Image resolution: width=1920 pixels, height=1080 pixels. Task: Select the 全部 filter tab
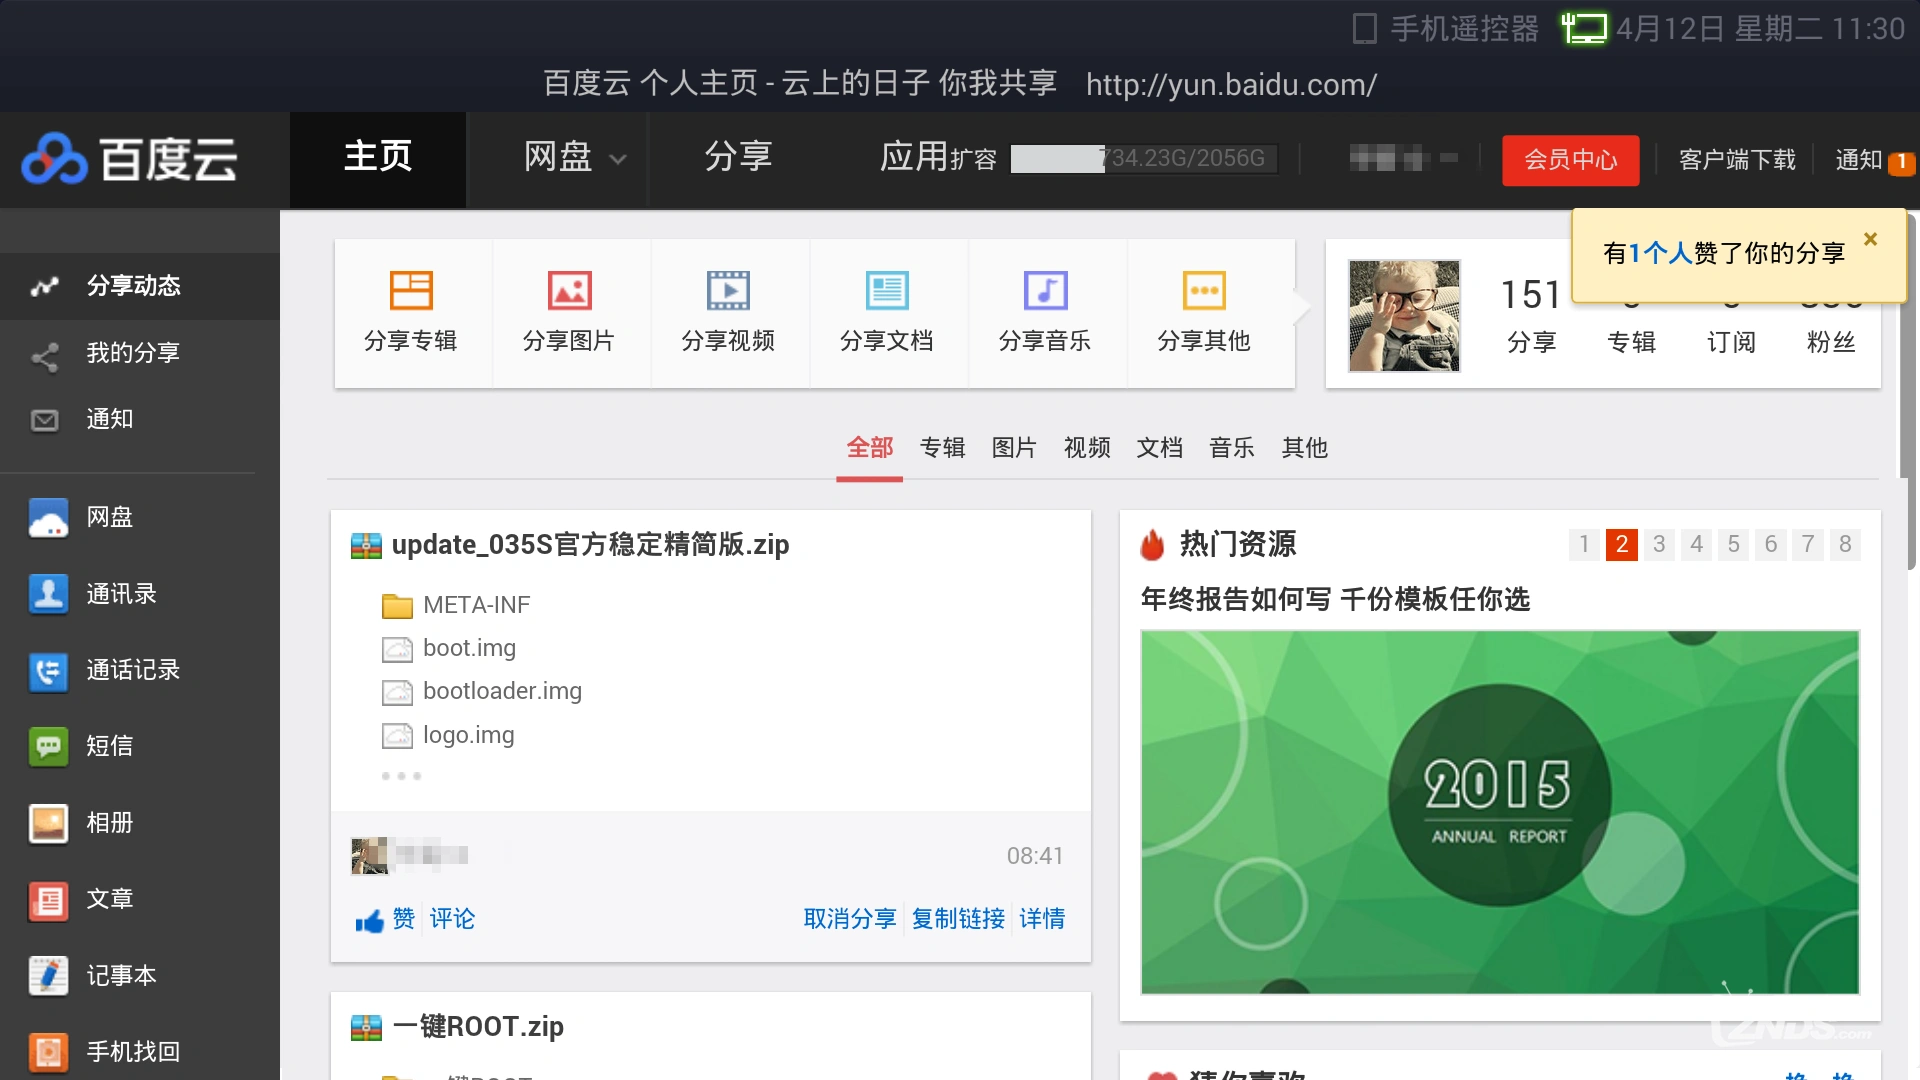coord(870,448)
